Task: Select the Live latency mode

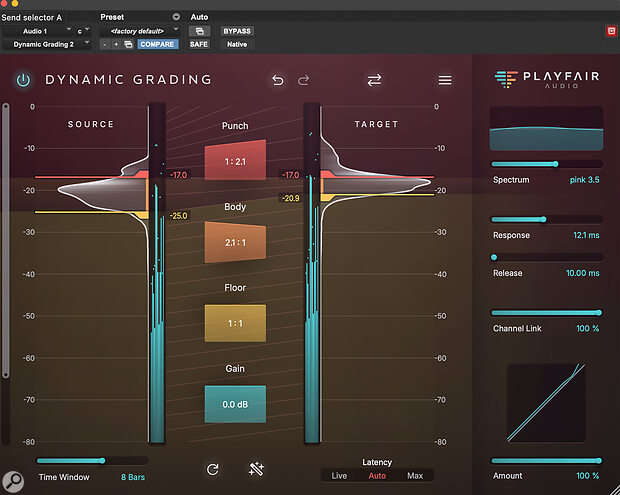Action: click(x=339, y=475)
